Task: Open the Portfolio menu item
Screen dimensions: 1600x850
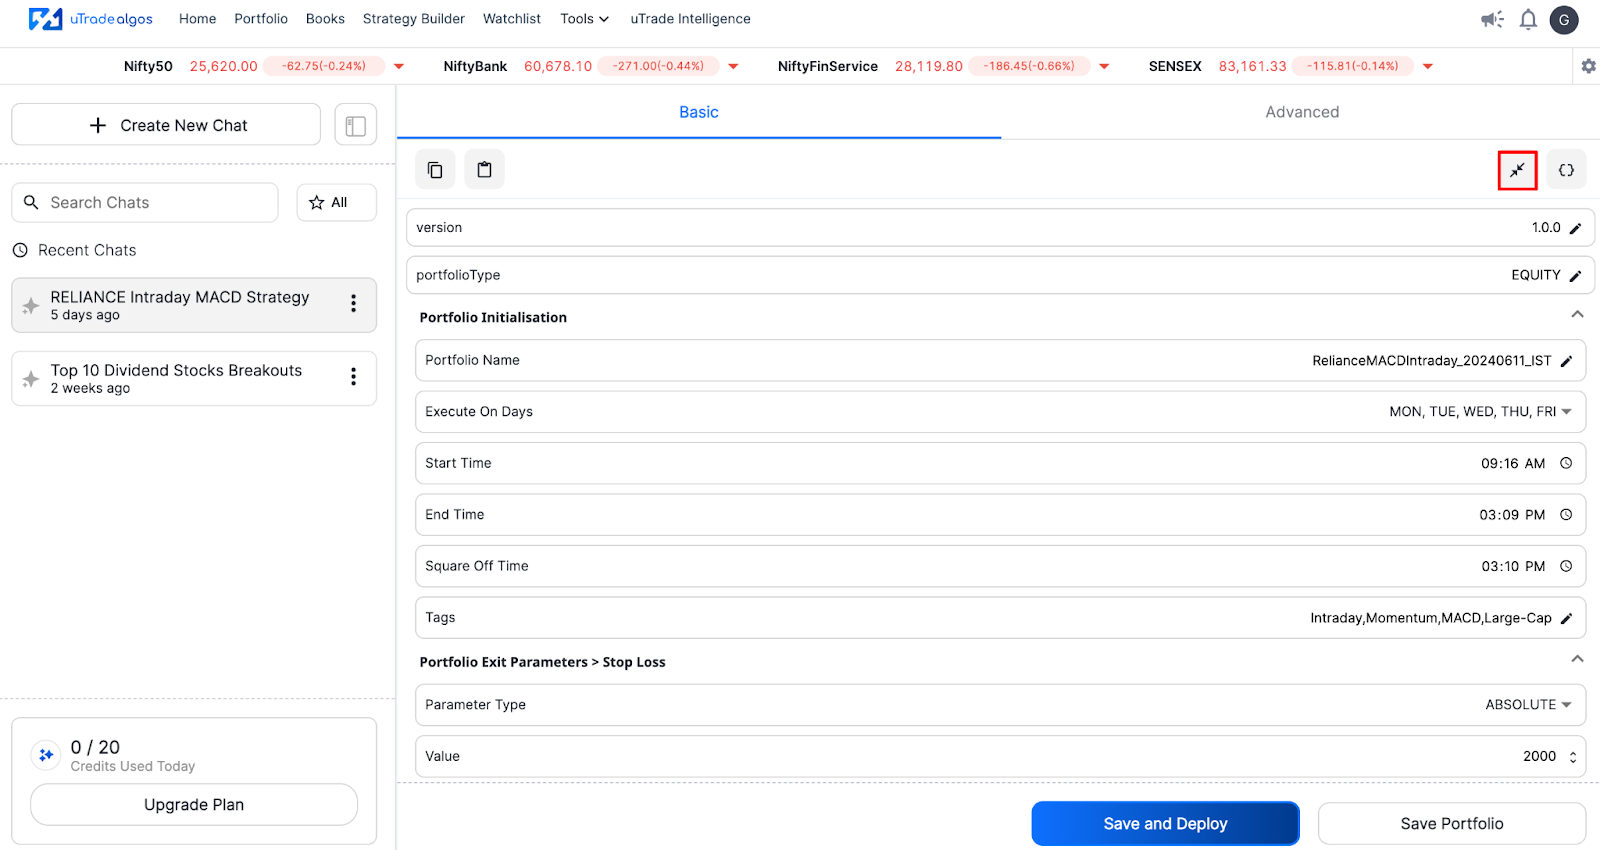Action: (x=261, y=19)
